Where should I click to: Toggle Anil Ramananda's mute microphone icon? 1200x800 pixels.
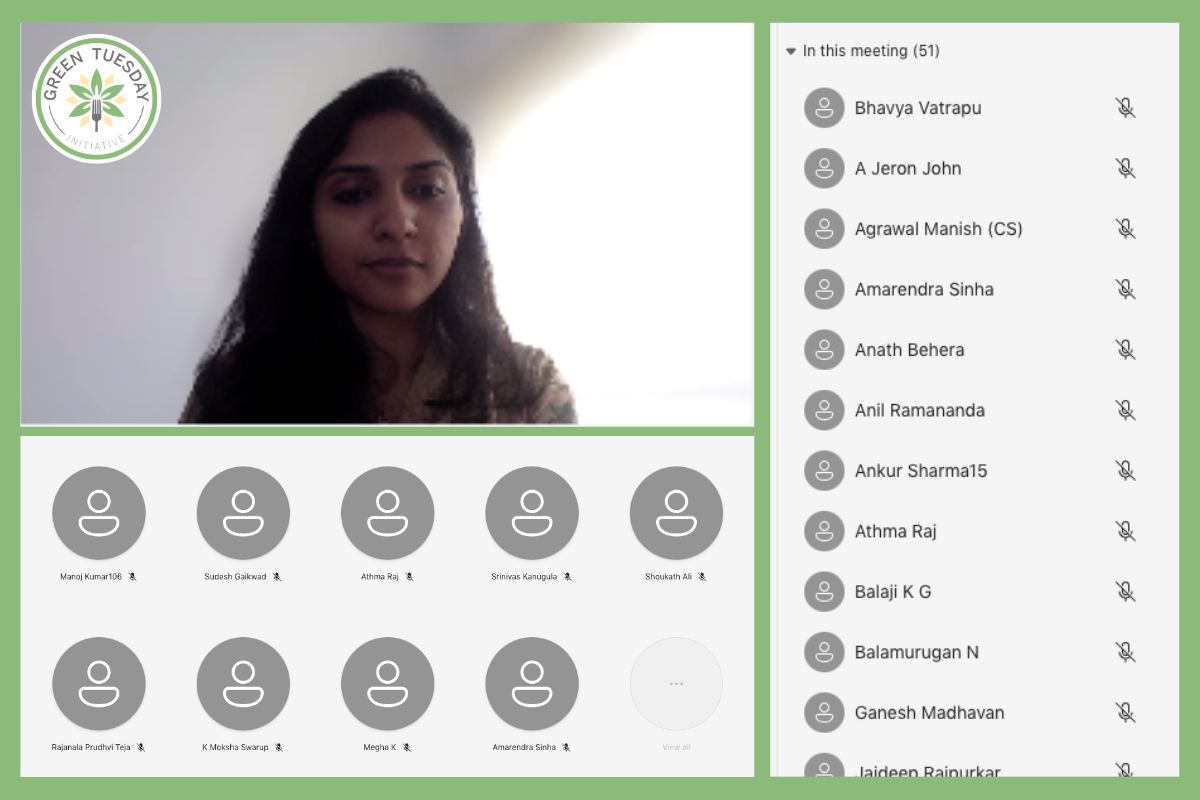[1125, 410]
